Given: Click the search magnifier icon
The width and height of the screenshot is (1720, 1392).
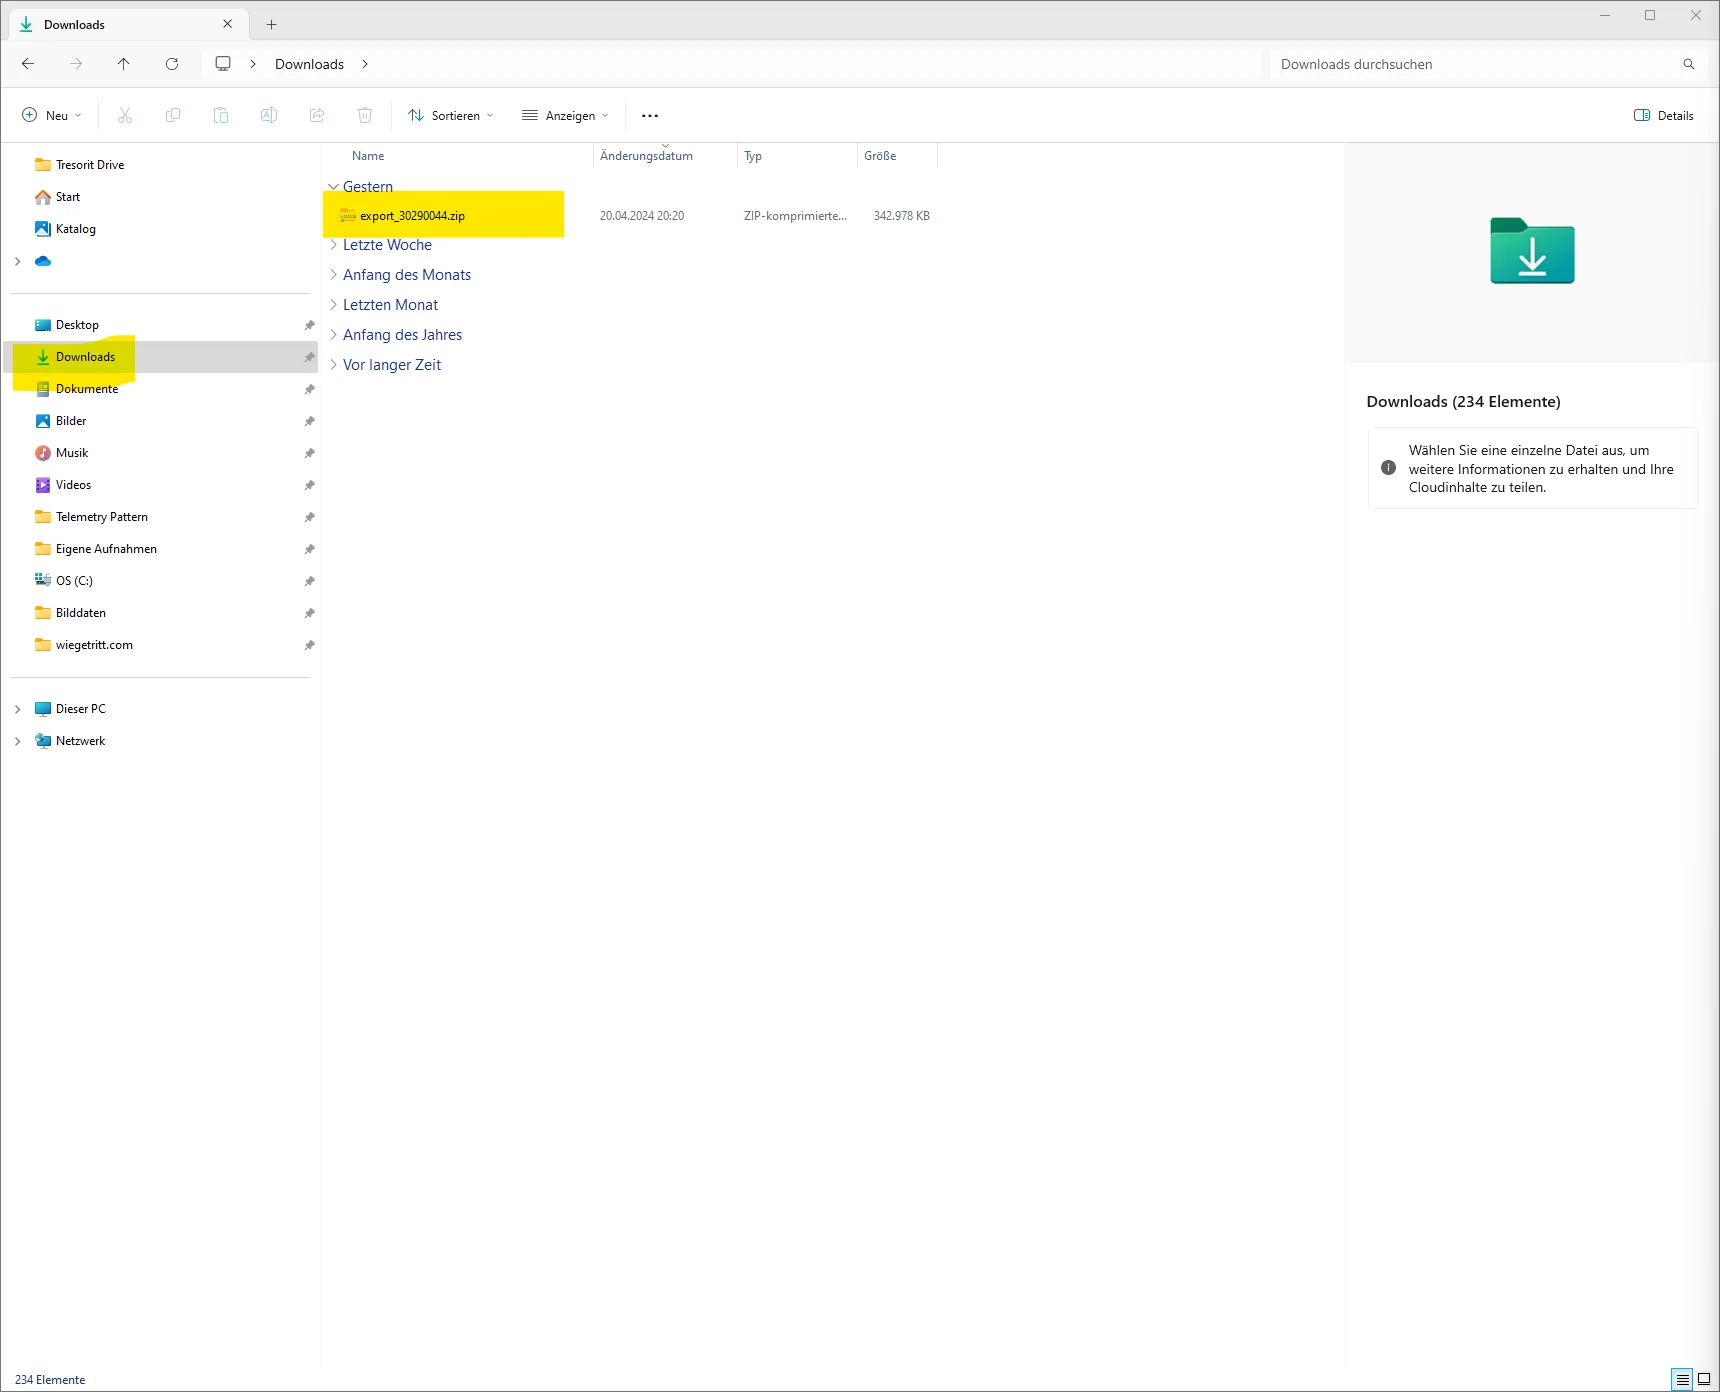Looking at the screenshot, I should (x=1689, y=64).
